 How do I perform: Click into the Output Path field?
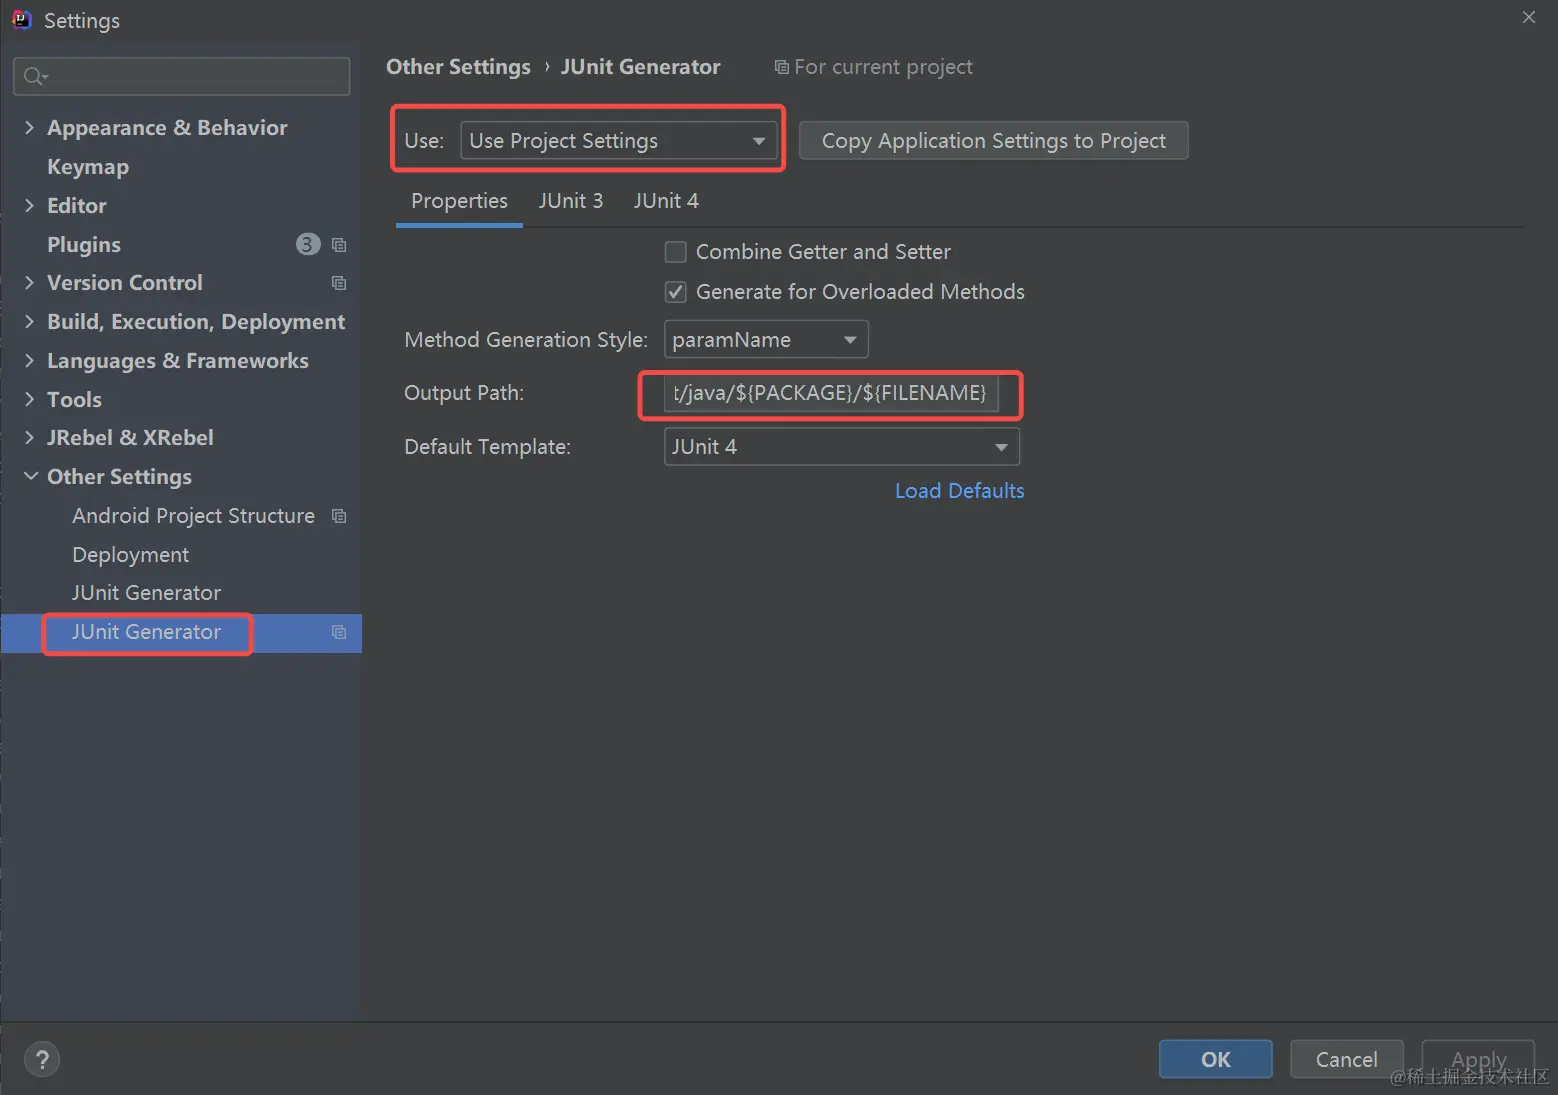tap(831, 393)
